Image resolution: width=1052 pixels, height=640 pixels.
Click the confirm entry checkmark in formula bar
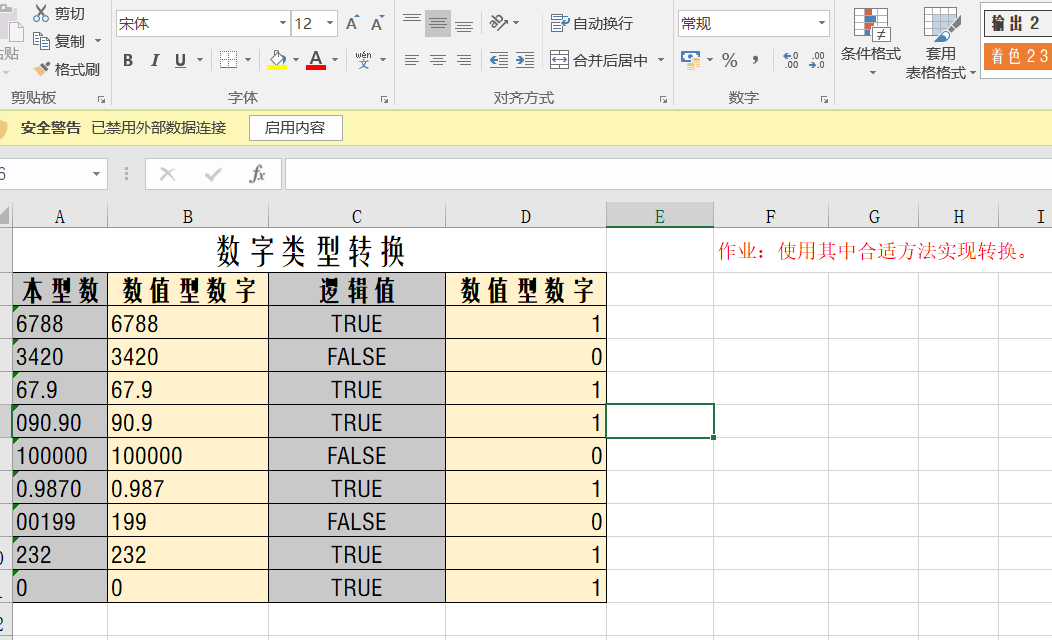tap(213, 174)
